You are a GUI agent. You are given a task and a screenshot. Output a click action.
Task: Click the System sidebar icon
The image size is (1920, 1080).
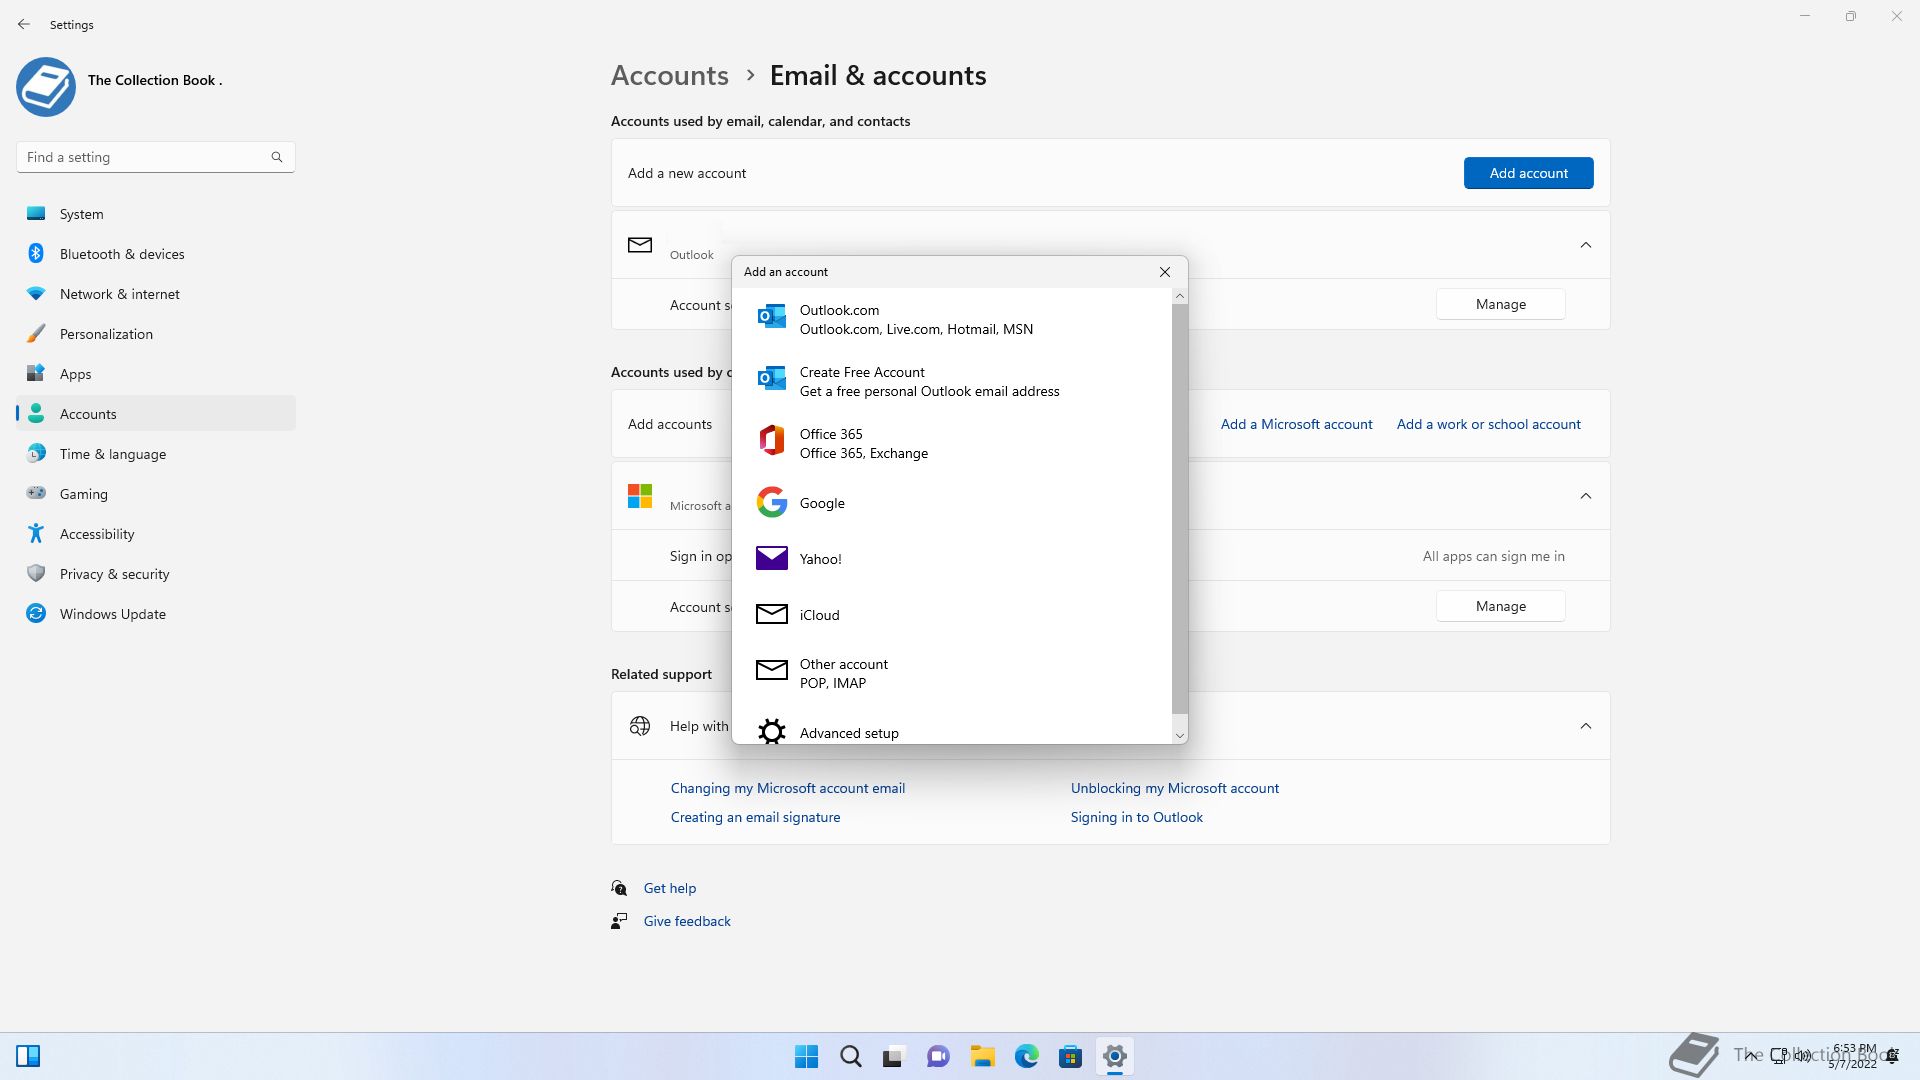[x=36, y=213]
